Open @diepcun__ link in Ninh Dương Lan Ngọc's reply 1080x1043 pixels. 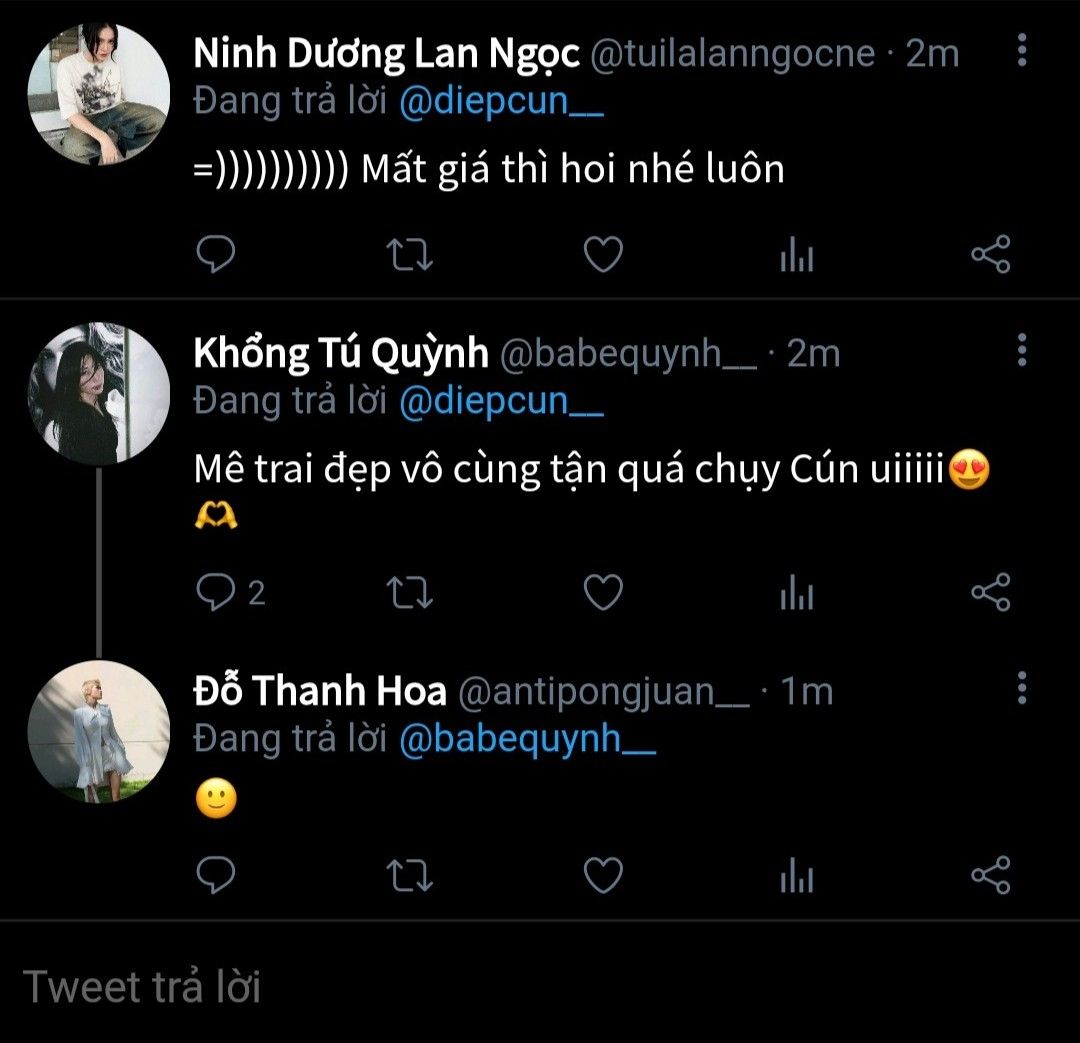pyautogui.click(x=501, y=102)
